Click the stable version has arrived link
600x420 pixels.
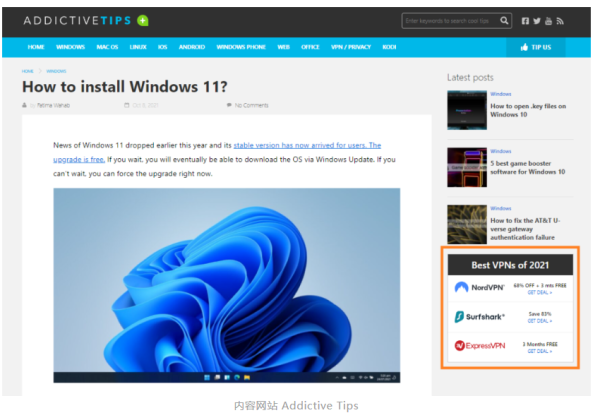click(x=307, y=145)
